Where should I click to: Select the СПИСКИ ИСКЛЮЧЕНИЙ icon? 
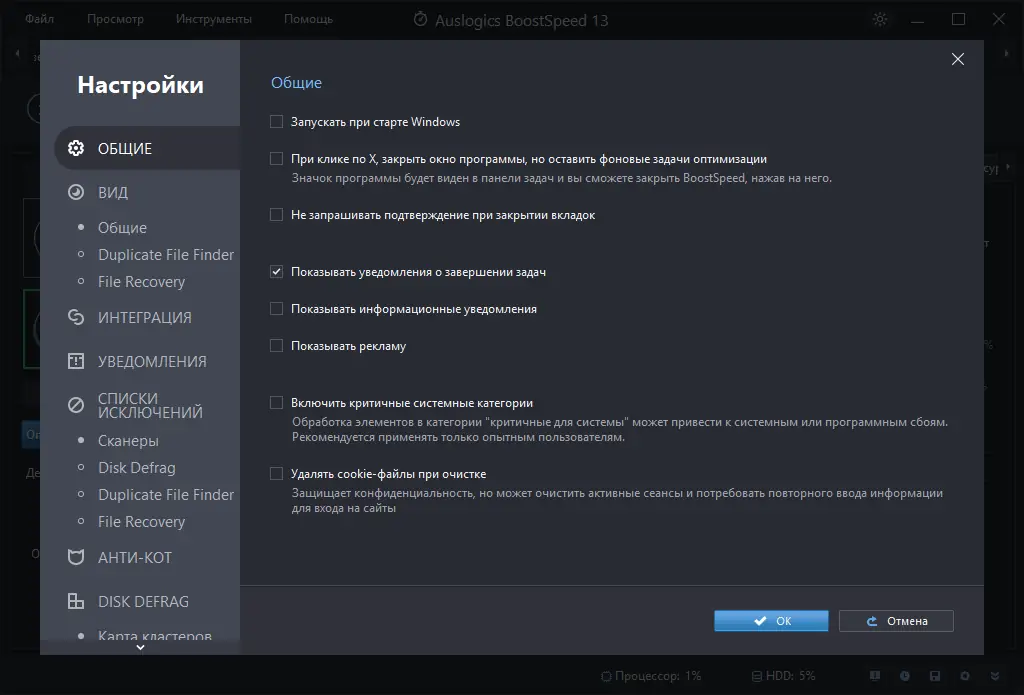click(x=75, y=405)
